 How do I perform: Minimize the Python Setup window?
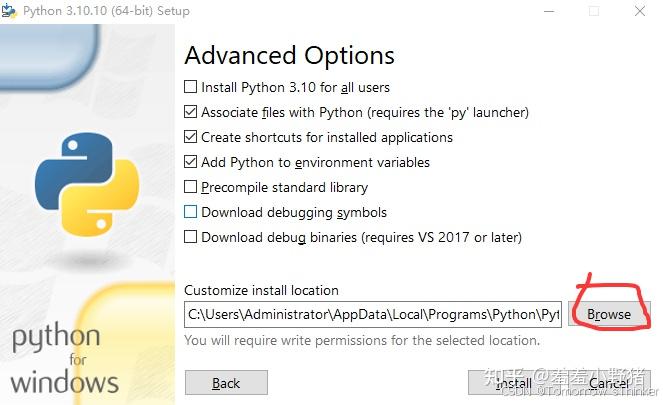tap(549, 11)
